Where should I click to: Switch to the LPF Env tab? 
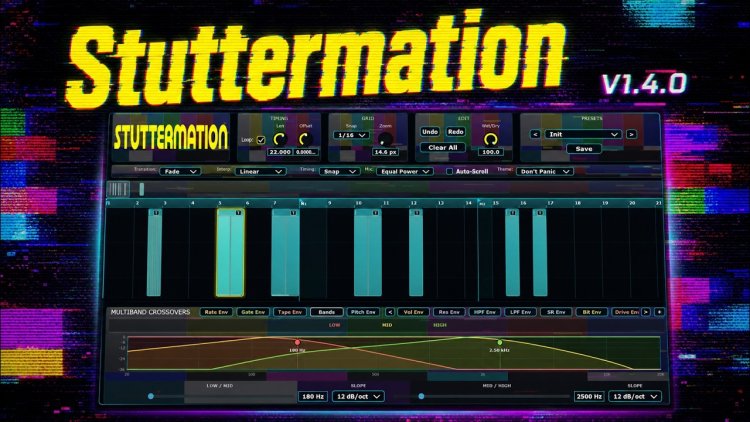pyautogui.click(x=520, y=312)
